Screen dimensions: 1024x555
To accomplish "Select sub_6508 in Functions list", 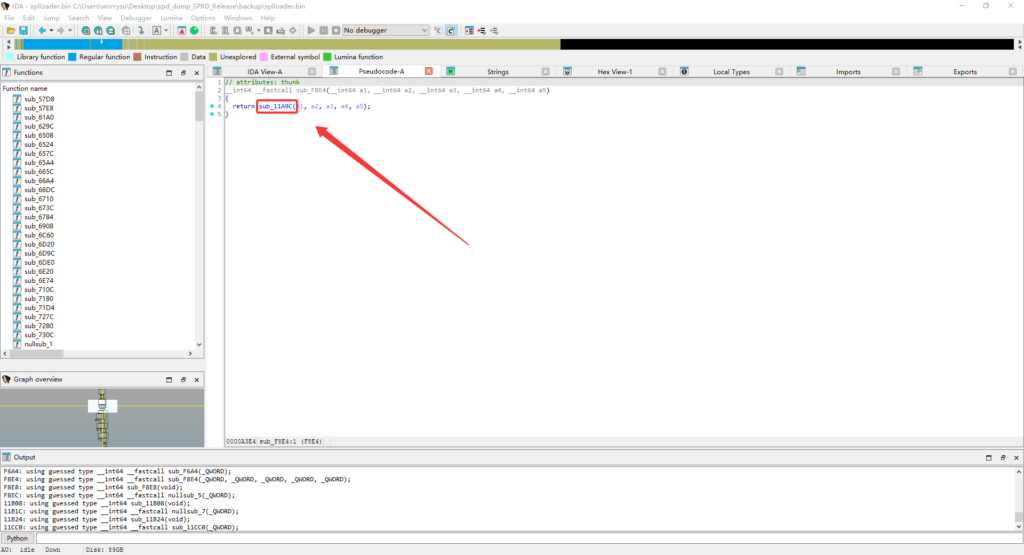I will point(39,135).
